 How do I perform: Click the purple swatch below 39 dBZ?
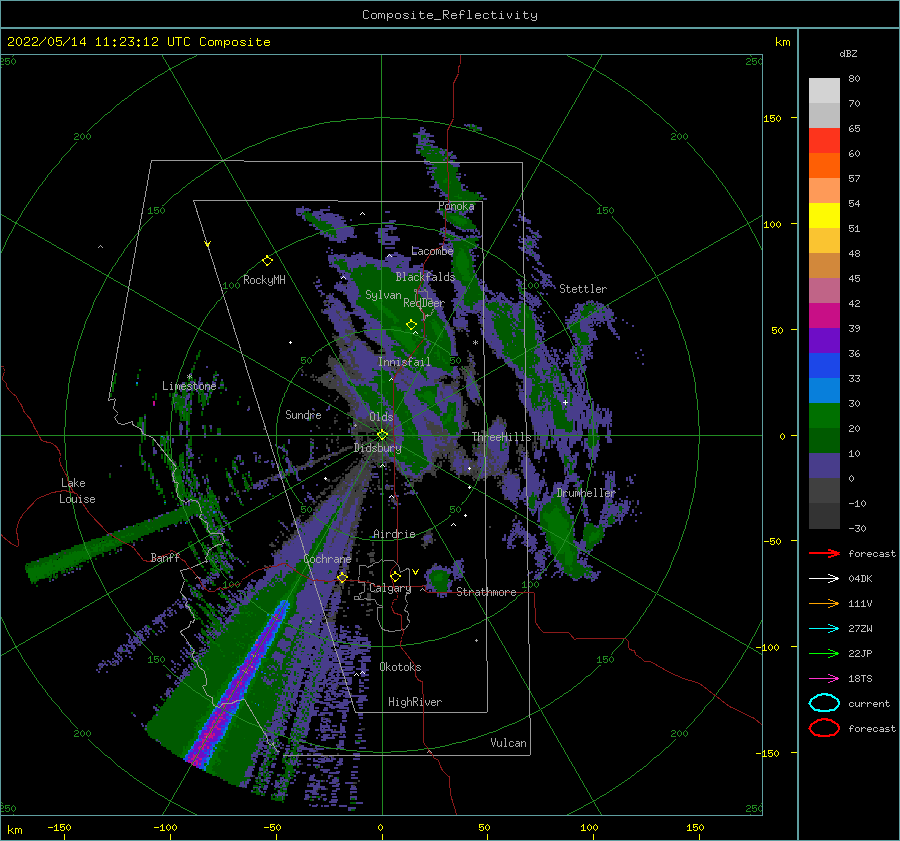pos(824,341)
